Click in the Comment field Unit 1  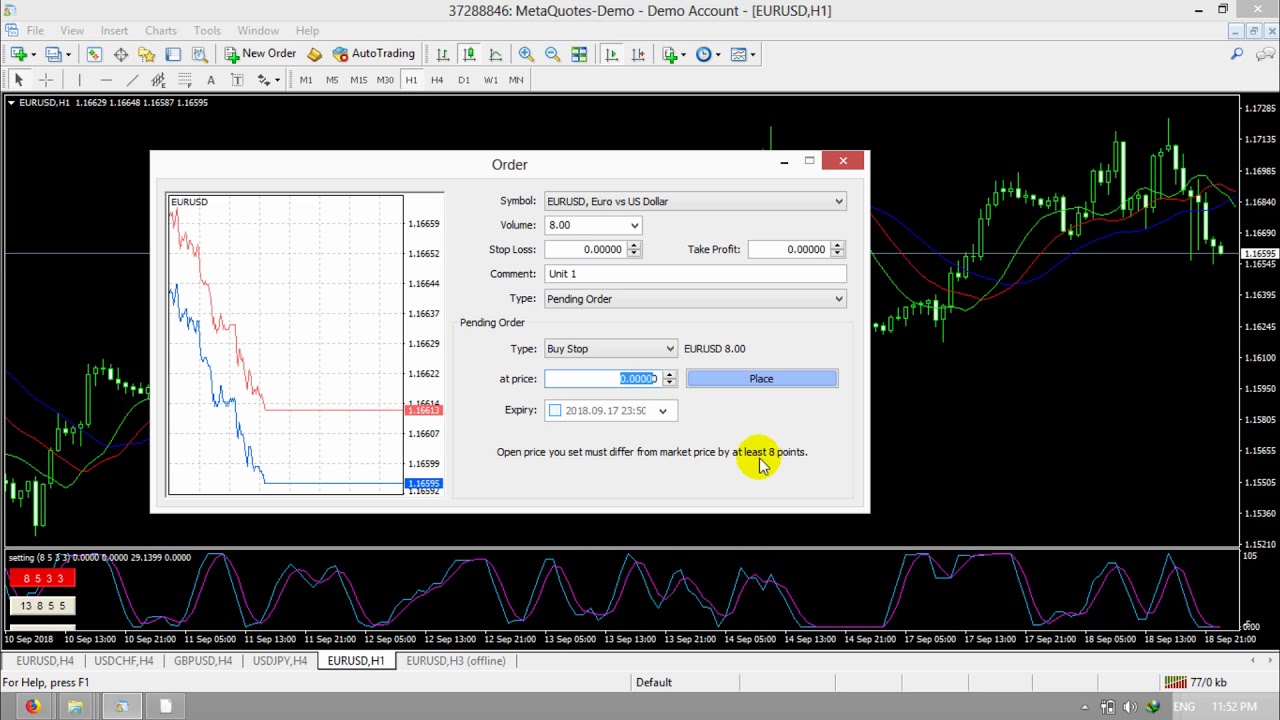tap(696, 274)
